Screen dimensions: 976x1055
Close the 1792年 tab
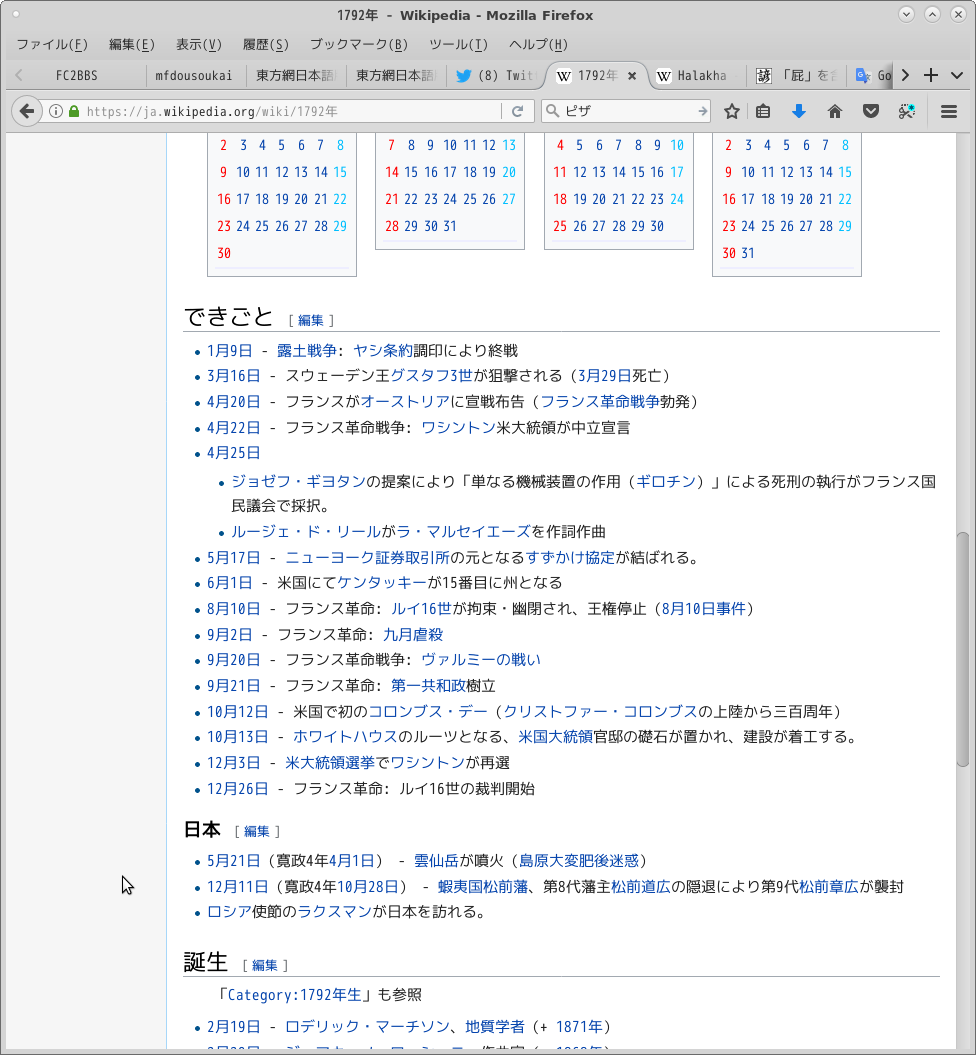(632, 76)
